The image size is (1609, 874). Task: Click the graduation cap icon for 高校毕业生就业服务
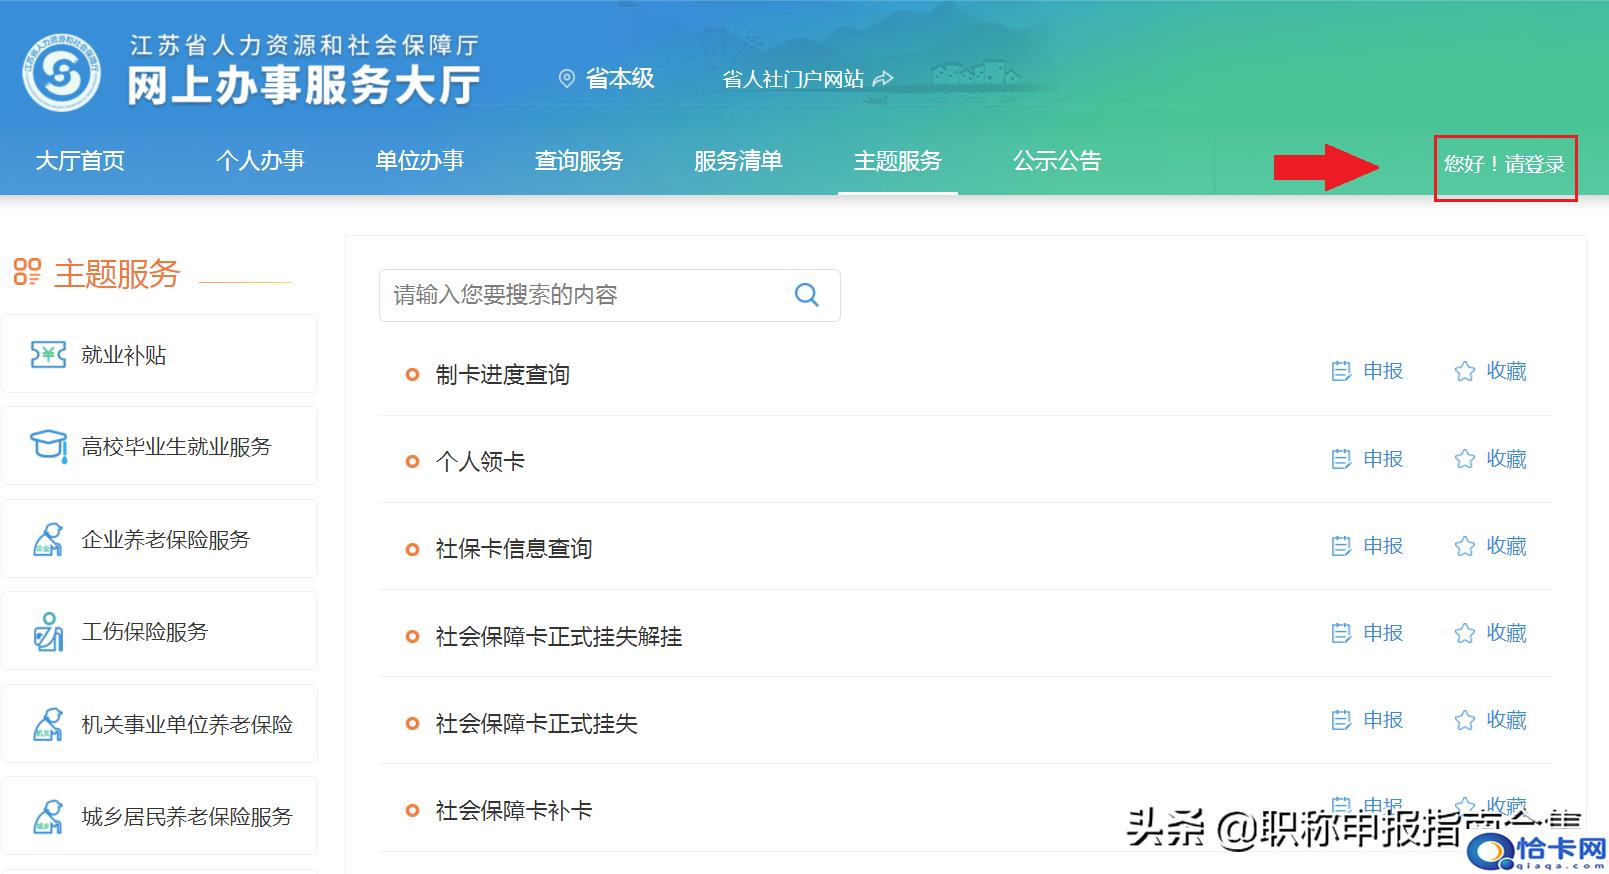(48, 446)
